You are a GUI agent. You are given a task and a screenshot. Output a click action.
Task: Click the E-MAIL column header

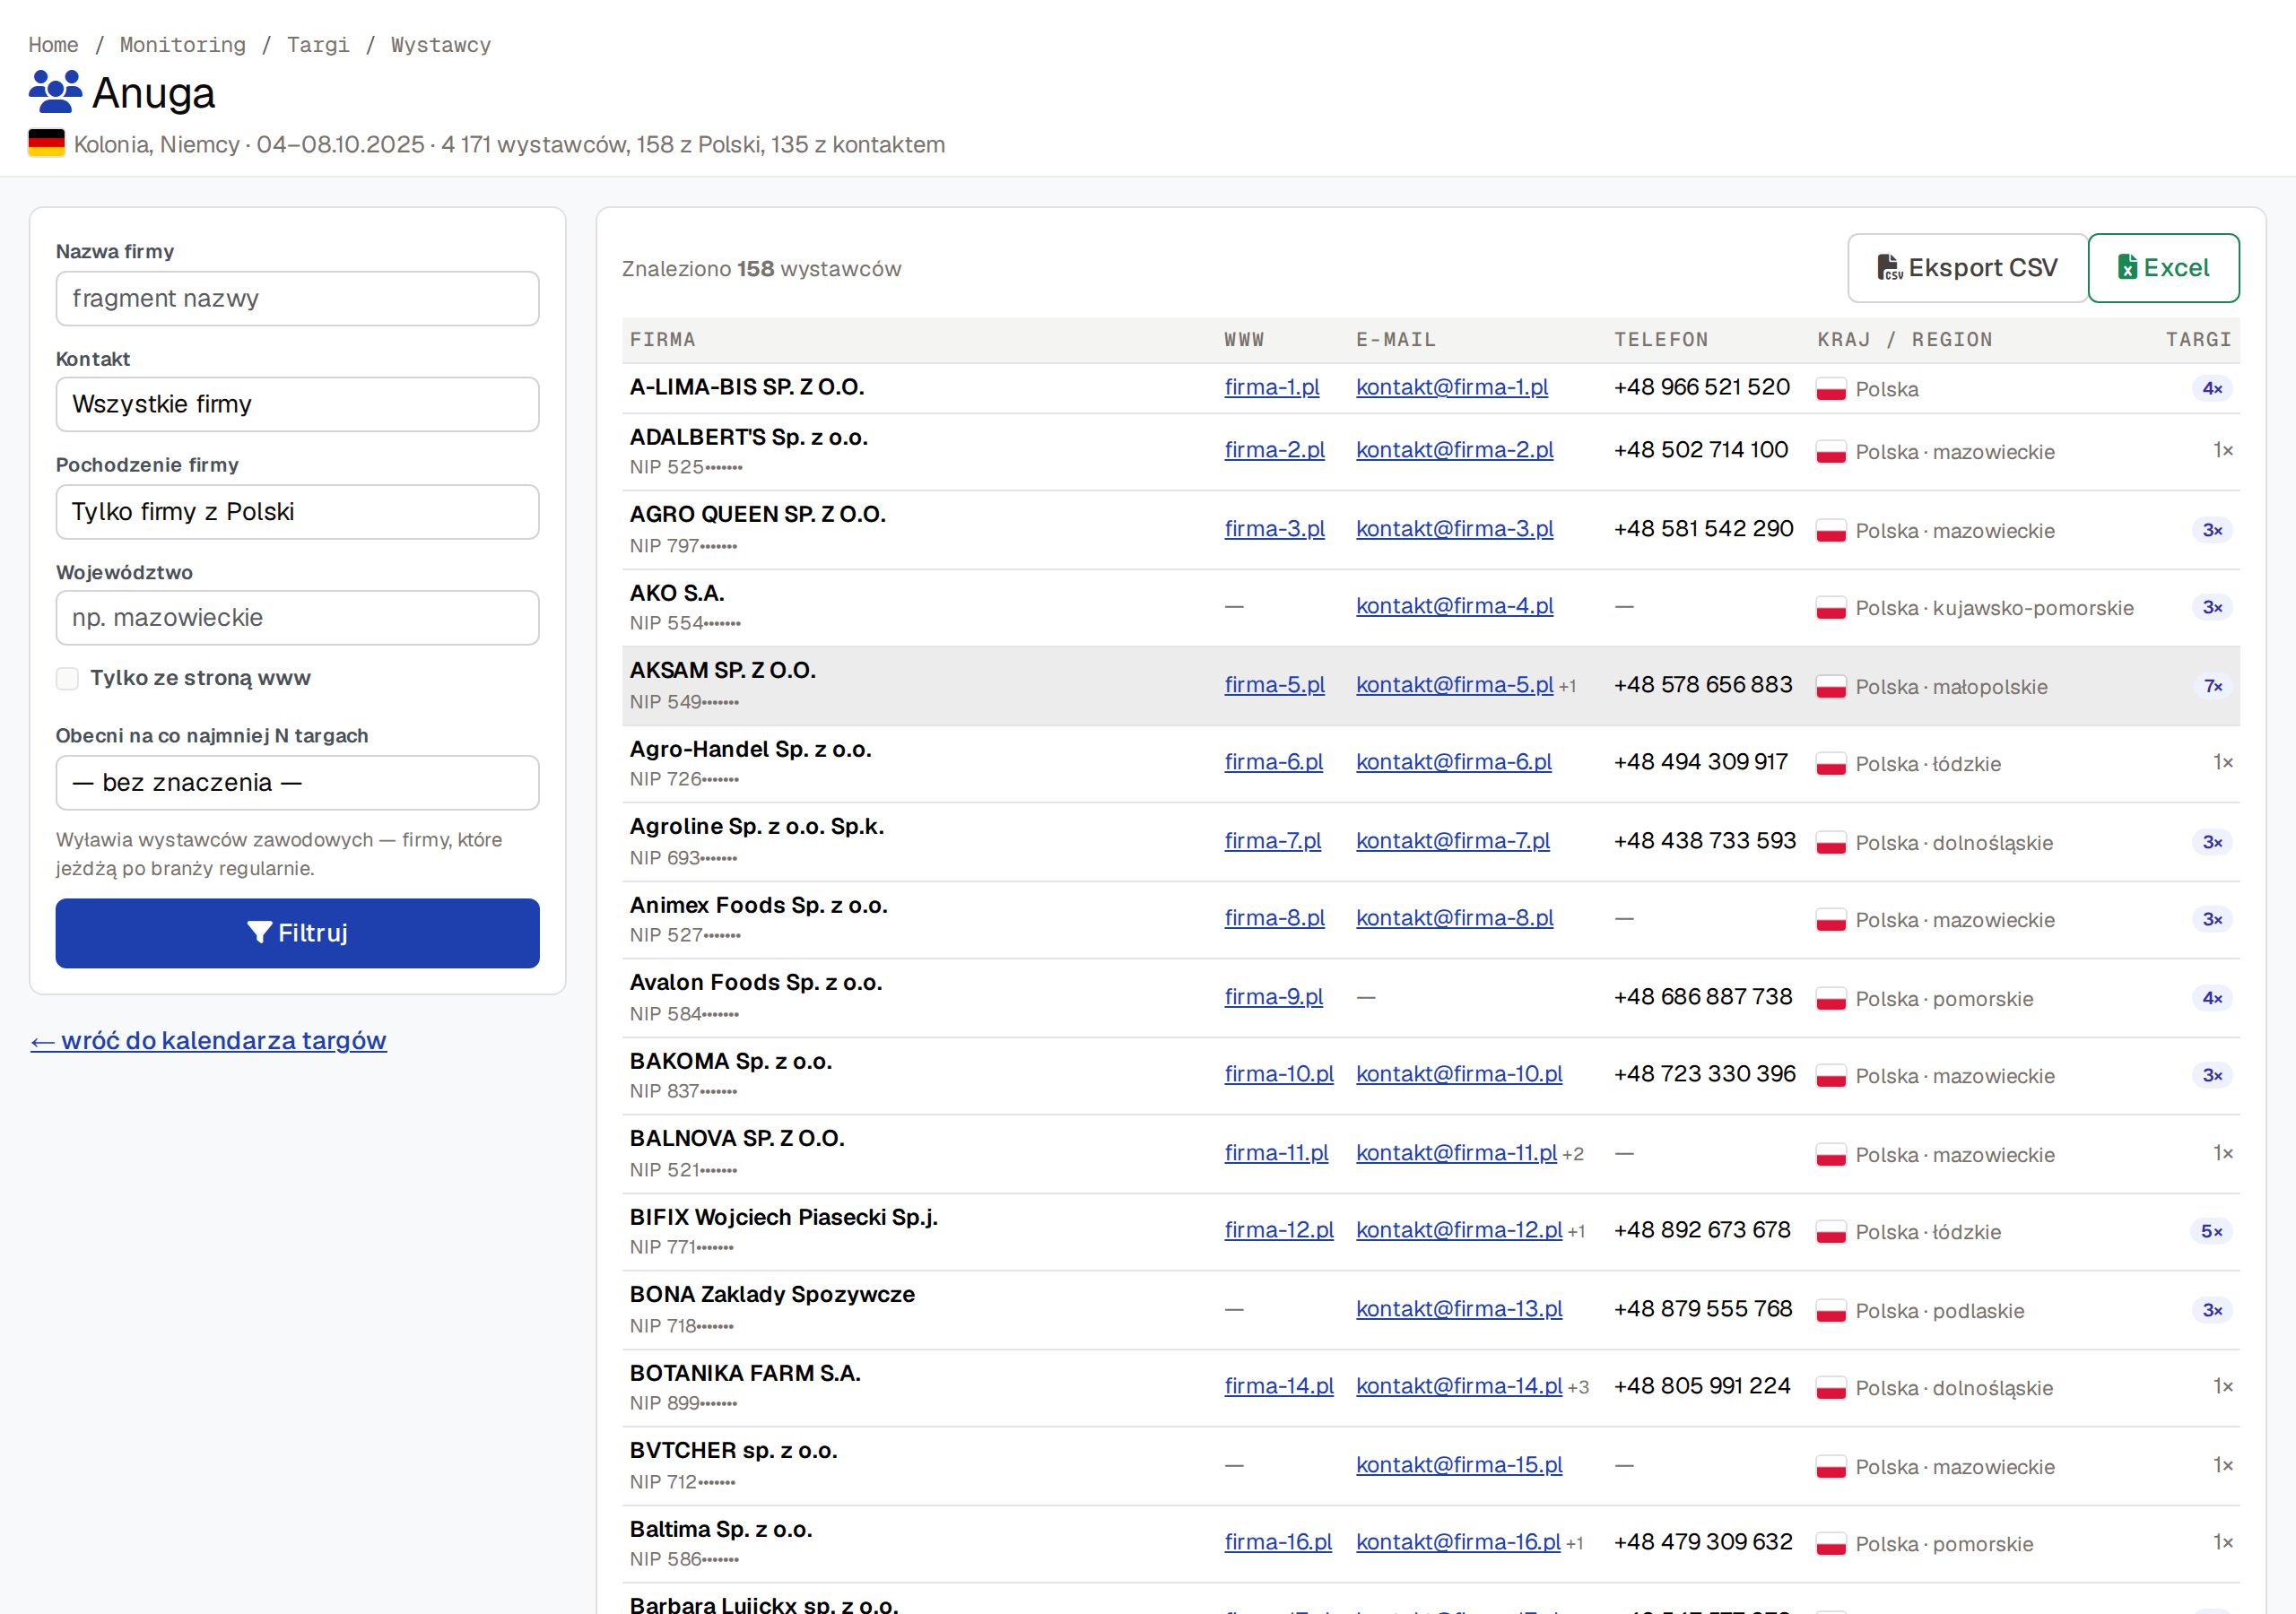1395,340
